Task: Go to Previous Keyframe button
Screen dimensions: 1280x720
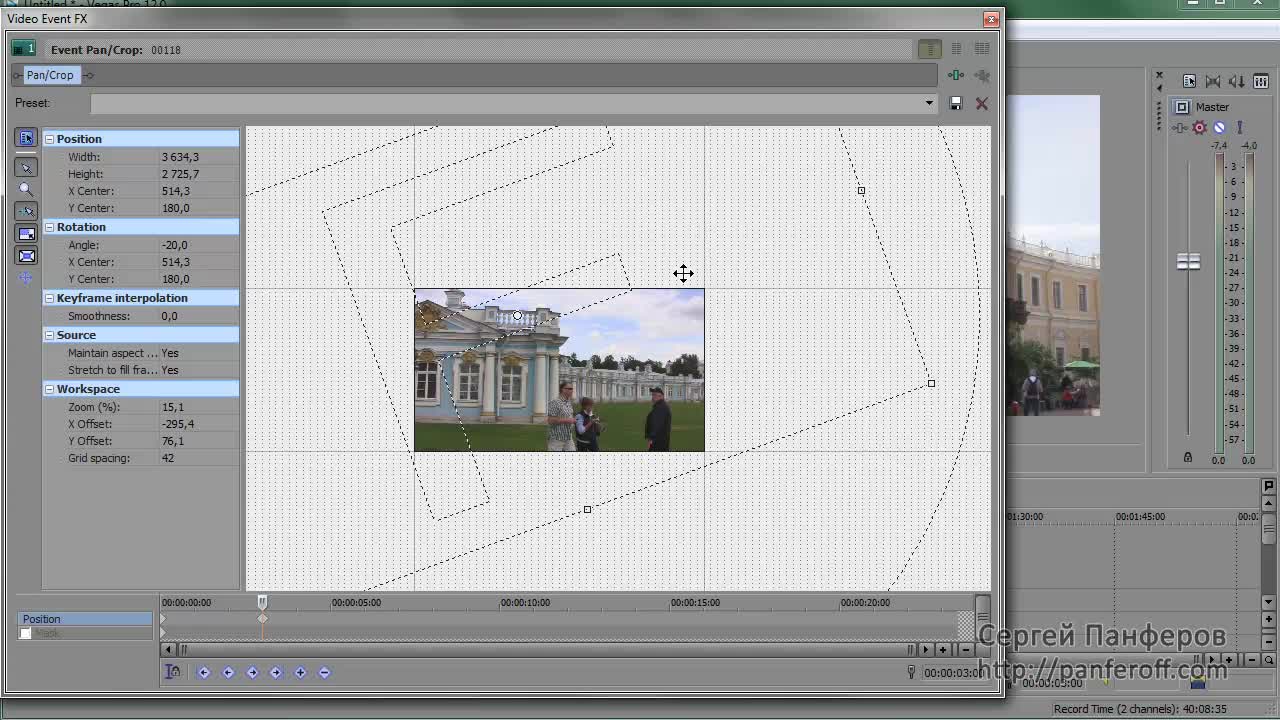Action: [228, 672]
